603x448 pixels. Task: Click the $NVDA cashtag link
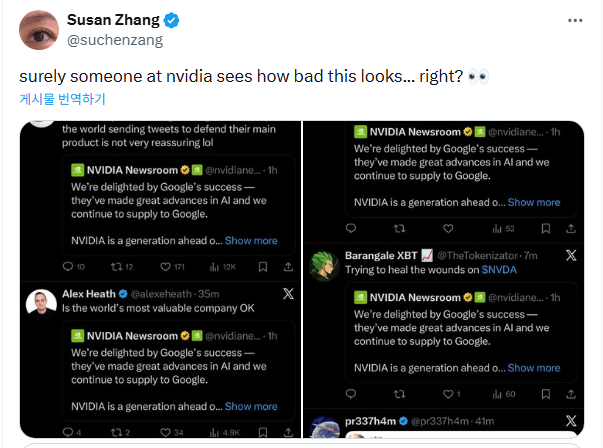point(498,270)
